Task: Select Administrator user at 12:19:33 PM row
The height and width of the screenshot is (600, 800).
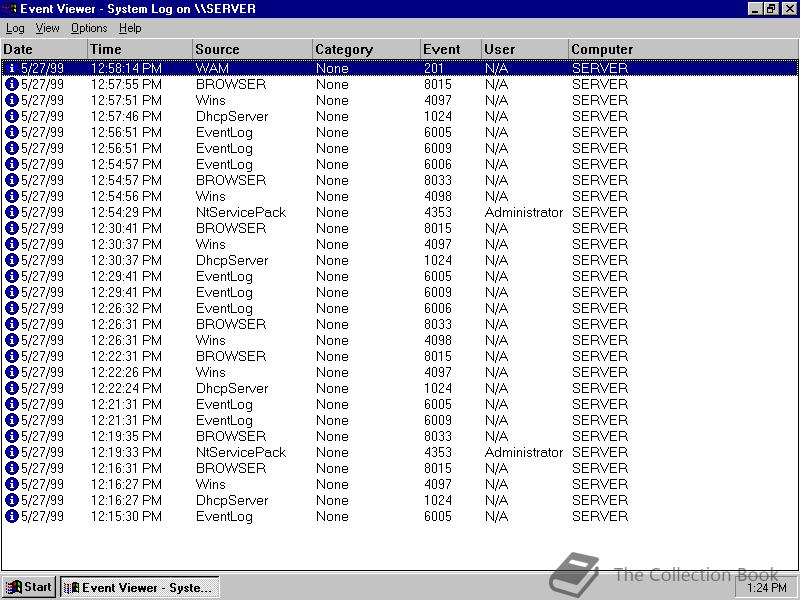Action: click(x=524, y=452)
